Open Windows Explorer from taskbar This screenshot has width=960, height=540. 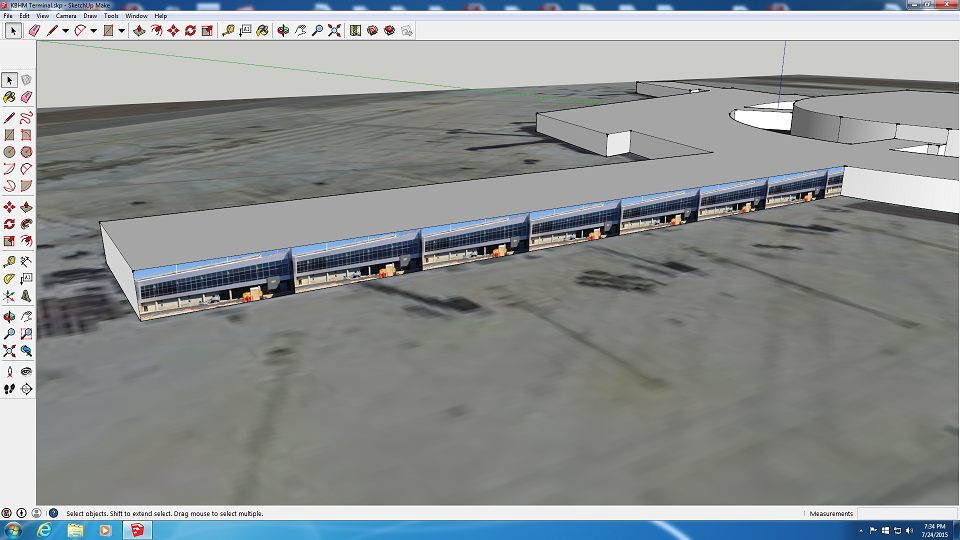75,530
